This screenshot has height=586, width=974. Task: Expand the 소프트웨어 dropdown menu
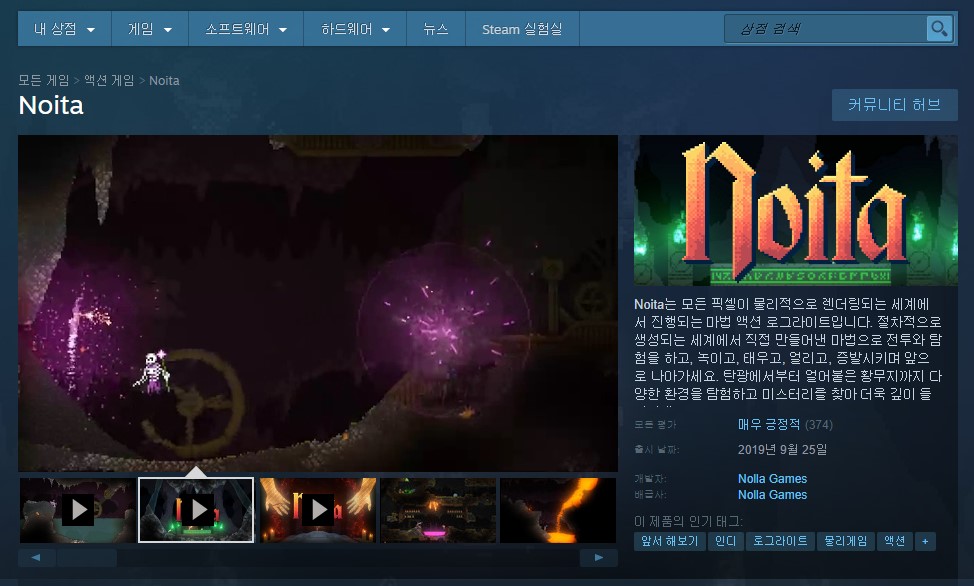[x=246, y=30]
